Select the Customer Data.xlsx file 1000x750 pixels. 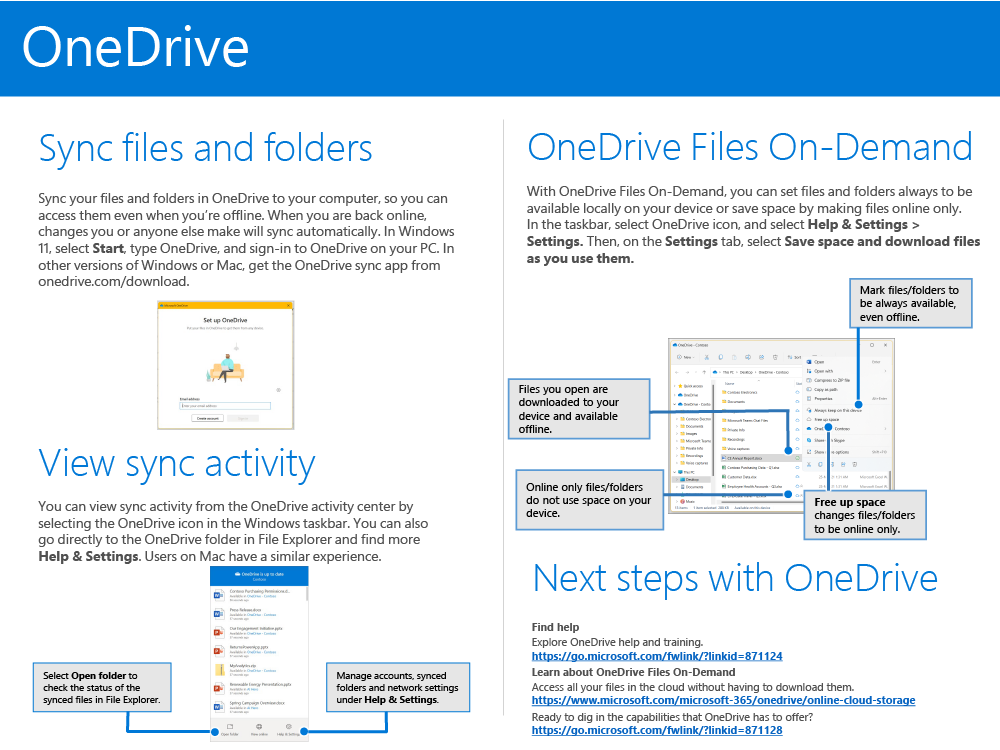click(740, 477)
